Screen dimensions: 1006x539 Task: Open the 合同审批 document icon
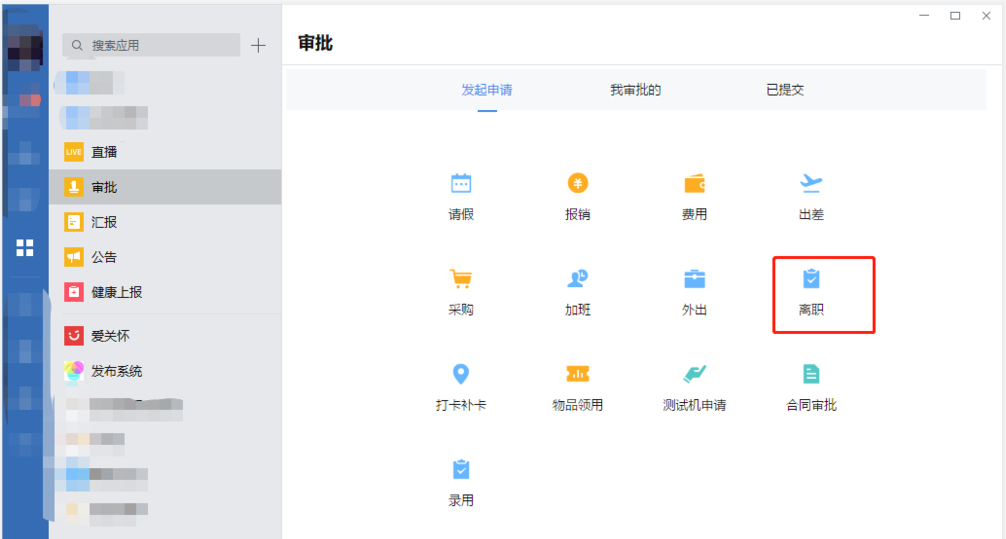[x=811, y=373]
